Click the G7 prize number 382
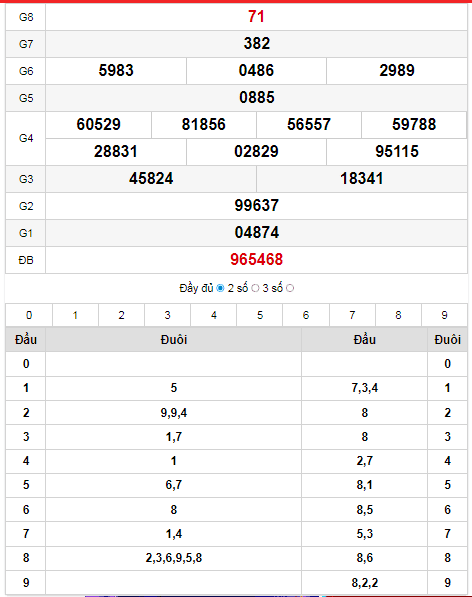Viewport: 472px width, 597px height. (x=257, y=43)
